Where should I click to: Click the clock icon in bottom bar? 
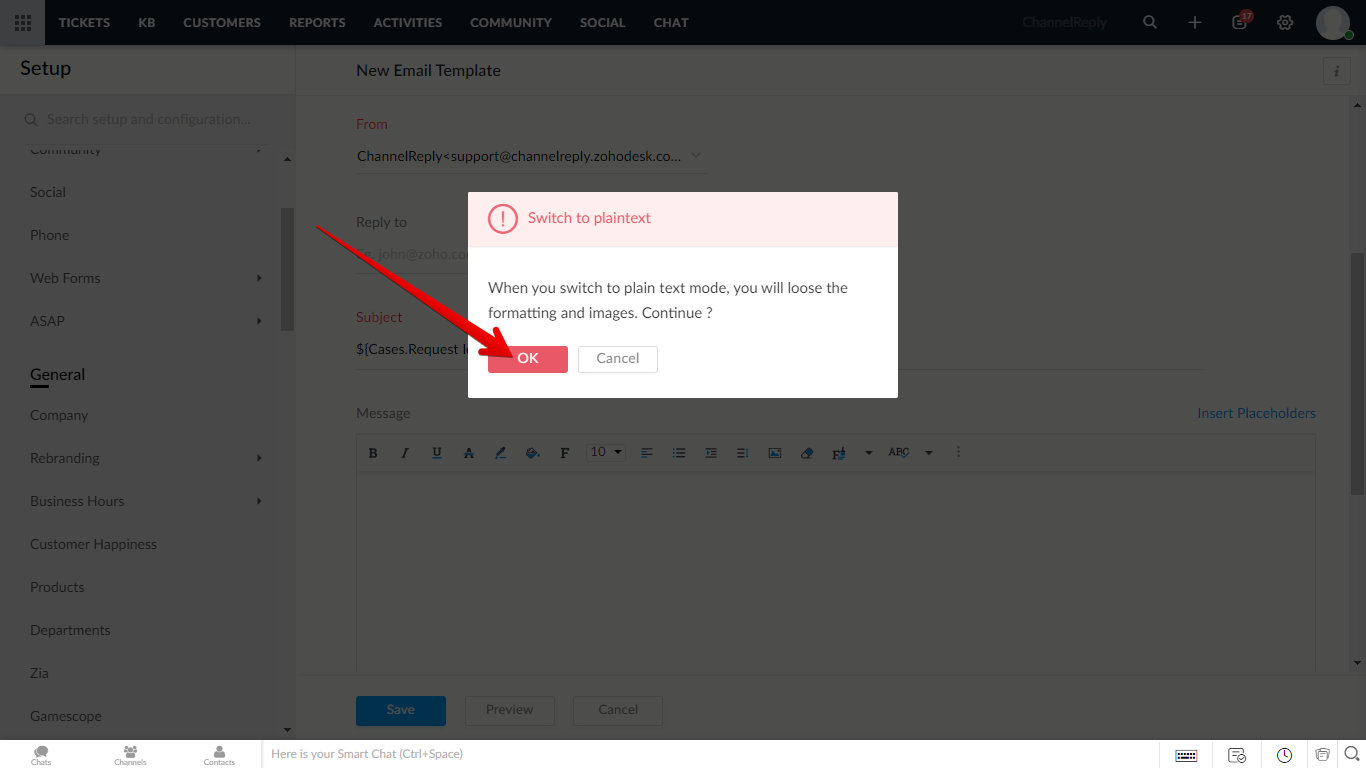click(1285, 755)
